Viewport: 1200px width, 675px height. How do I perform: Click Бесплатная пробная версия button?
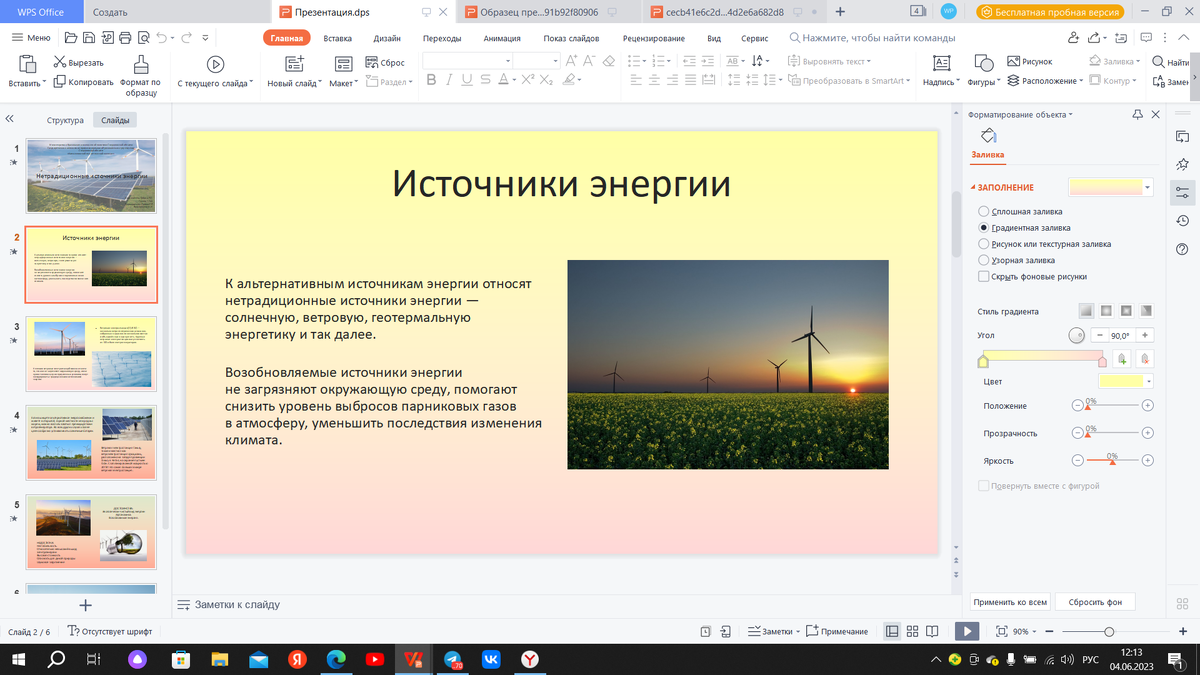click(1051, 12)
